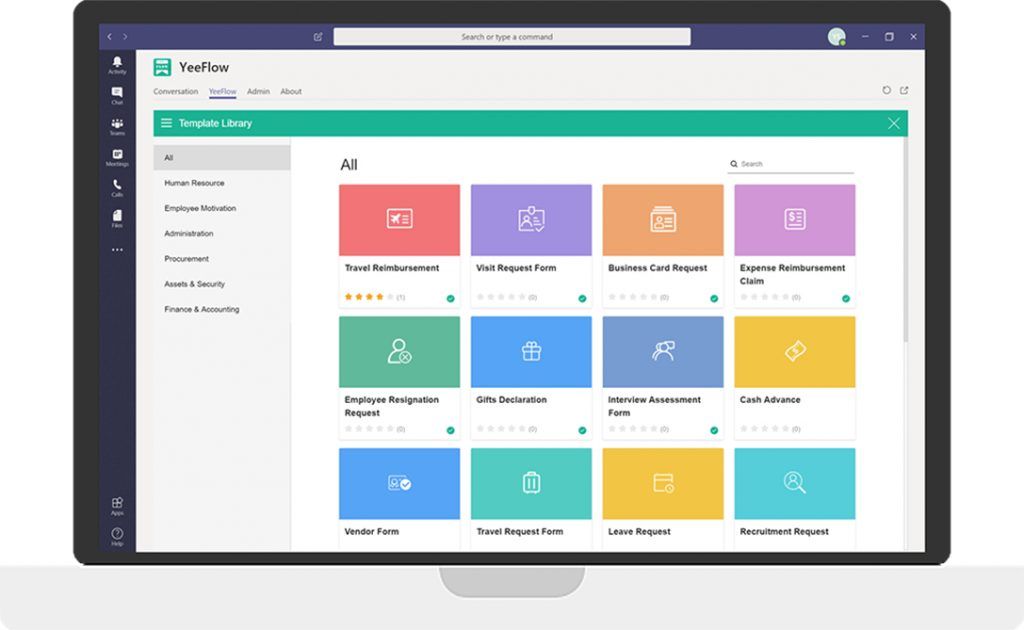Click the compose new message icon
1024x630 pixels.
(318, 37)
